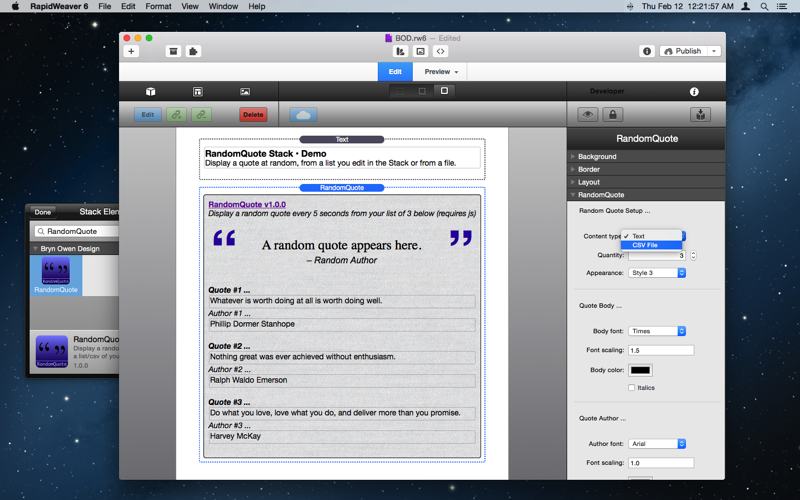Open the File menu
This screenshot has height=500, width=800.
point(105,6)
